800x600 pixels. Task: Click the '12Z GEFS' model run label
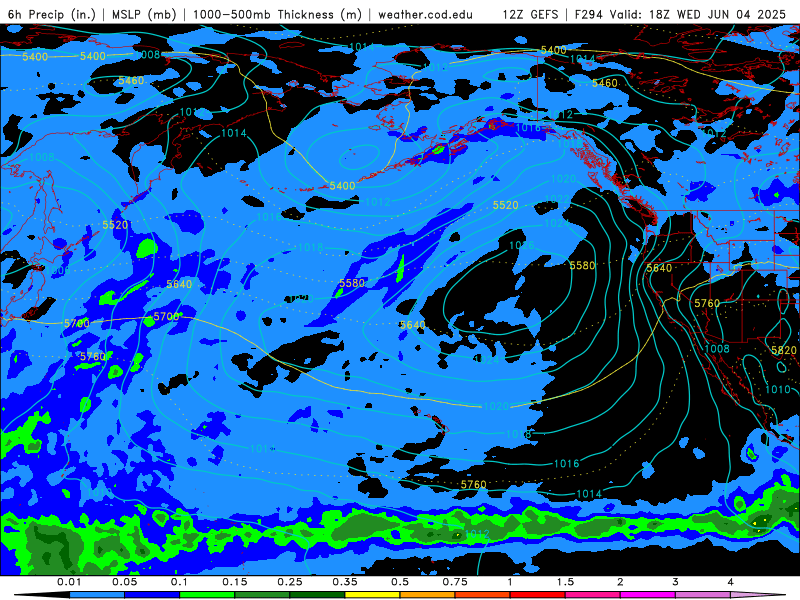click(x=530, y=14)
